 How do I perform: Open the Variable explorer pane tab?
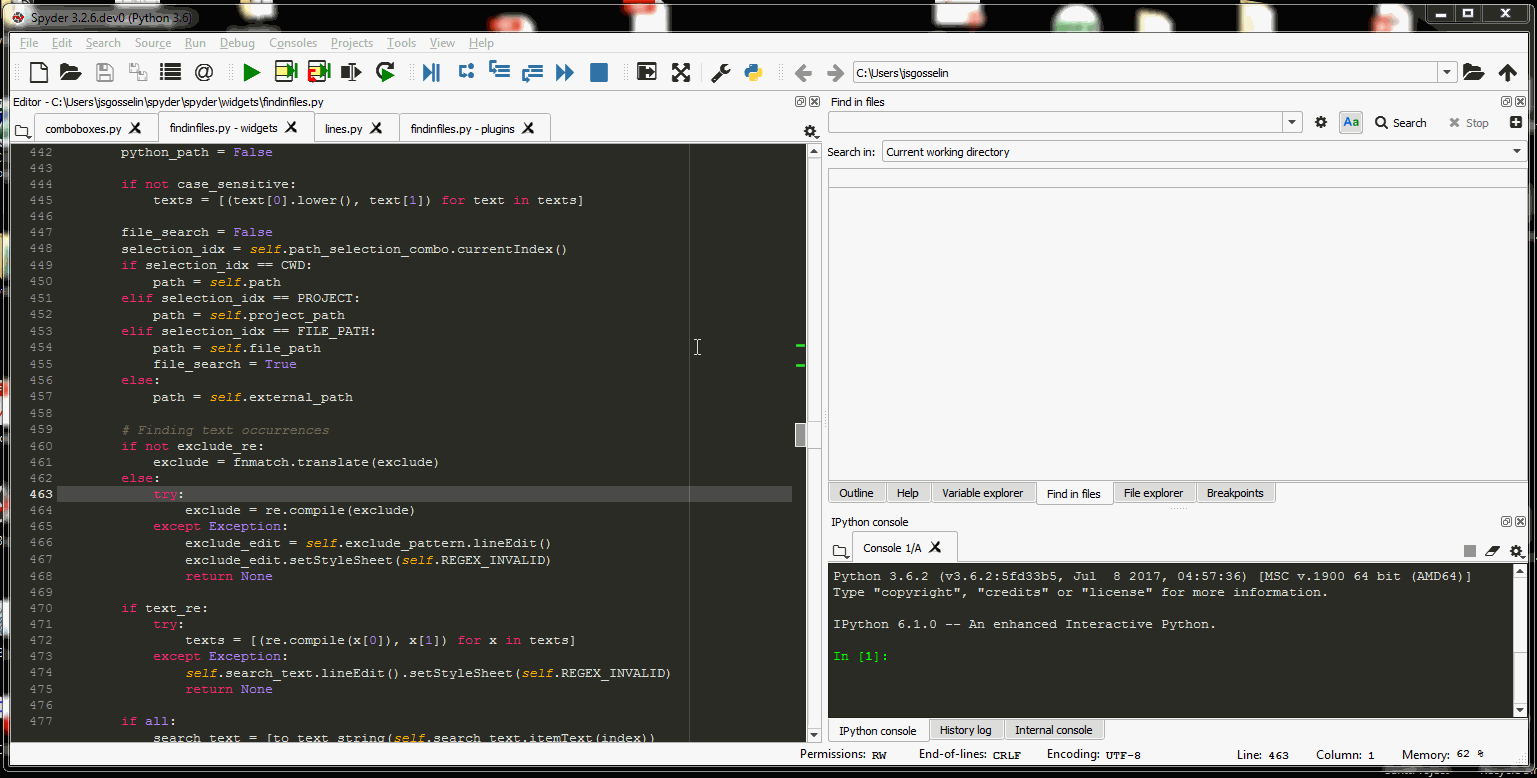point(983,493)
